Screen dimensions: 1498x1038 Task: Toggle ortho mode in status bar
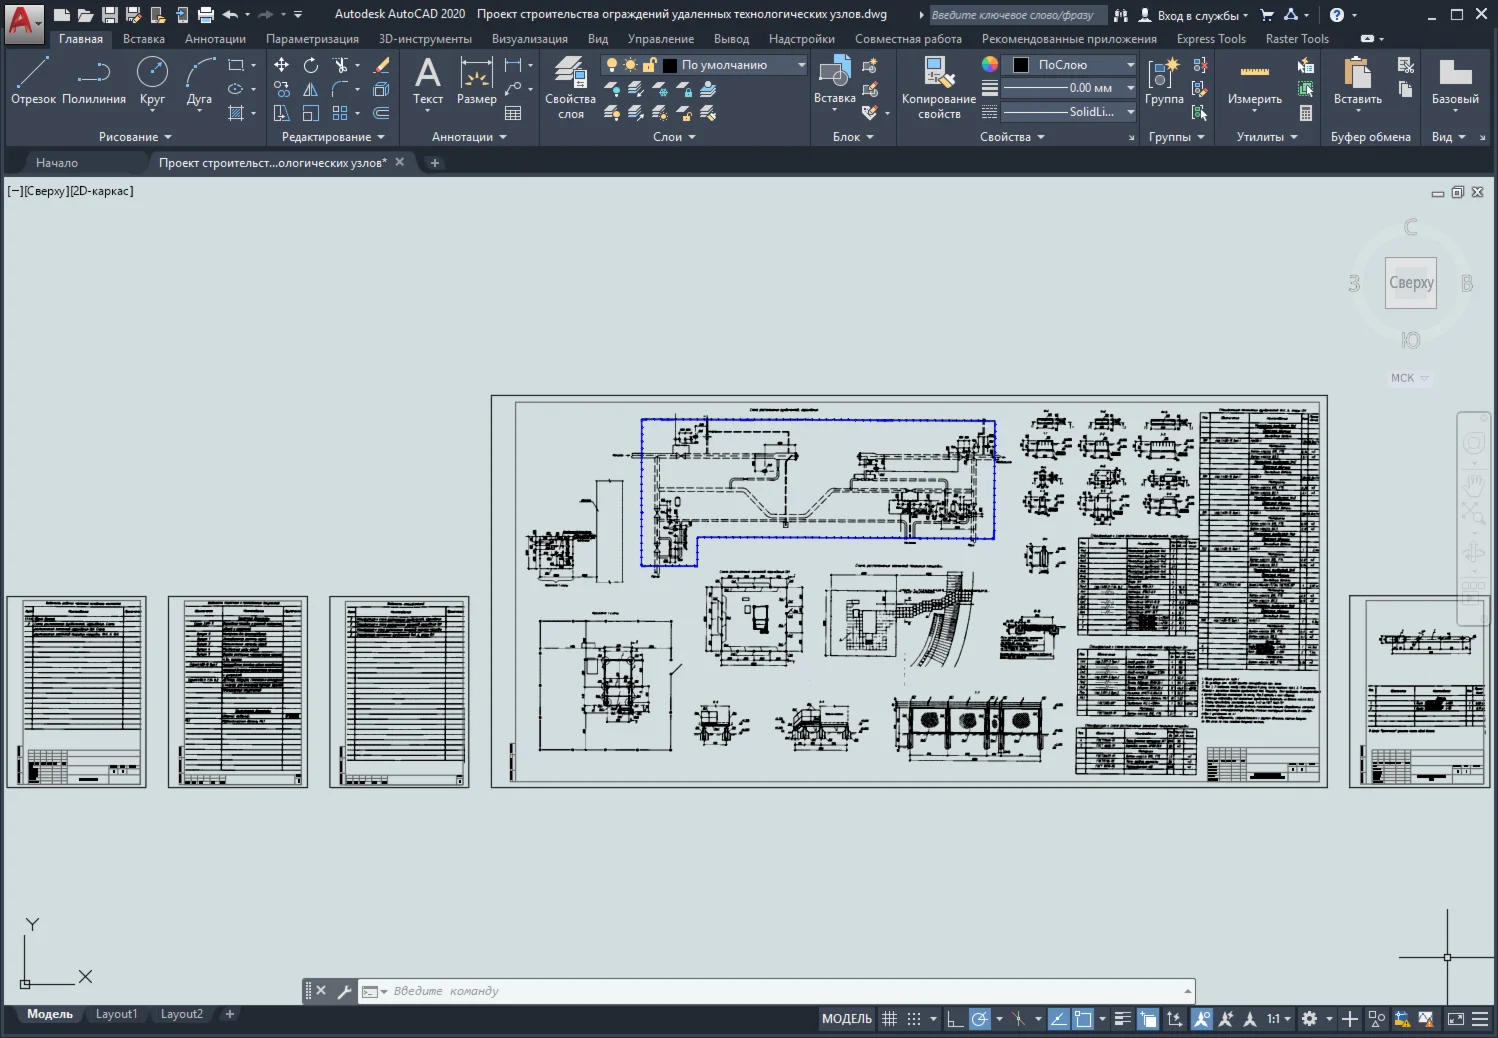point(955,1019)
